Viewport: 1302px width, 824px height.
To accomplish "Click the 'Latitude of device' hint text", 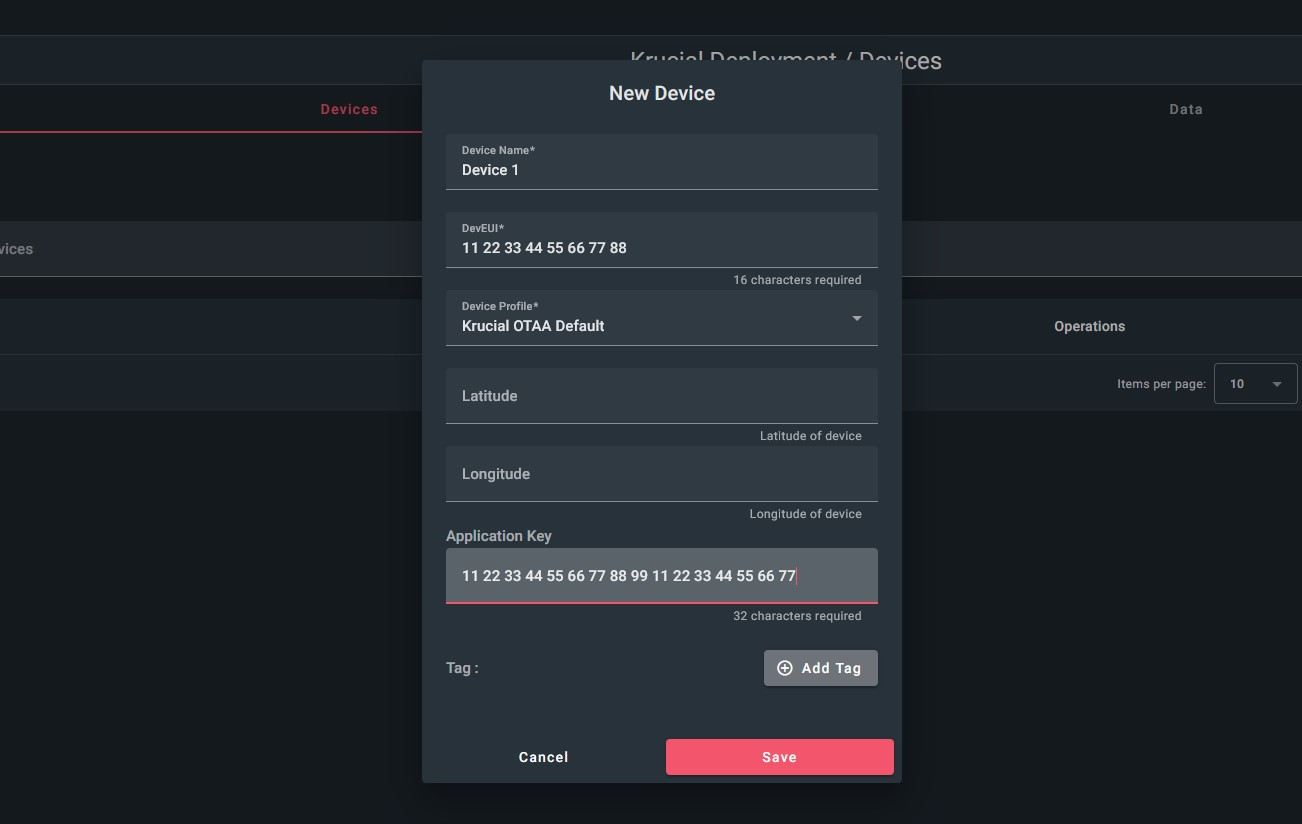I will (811, 436).
